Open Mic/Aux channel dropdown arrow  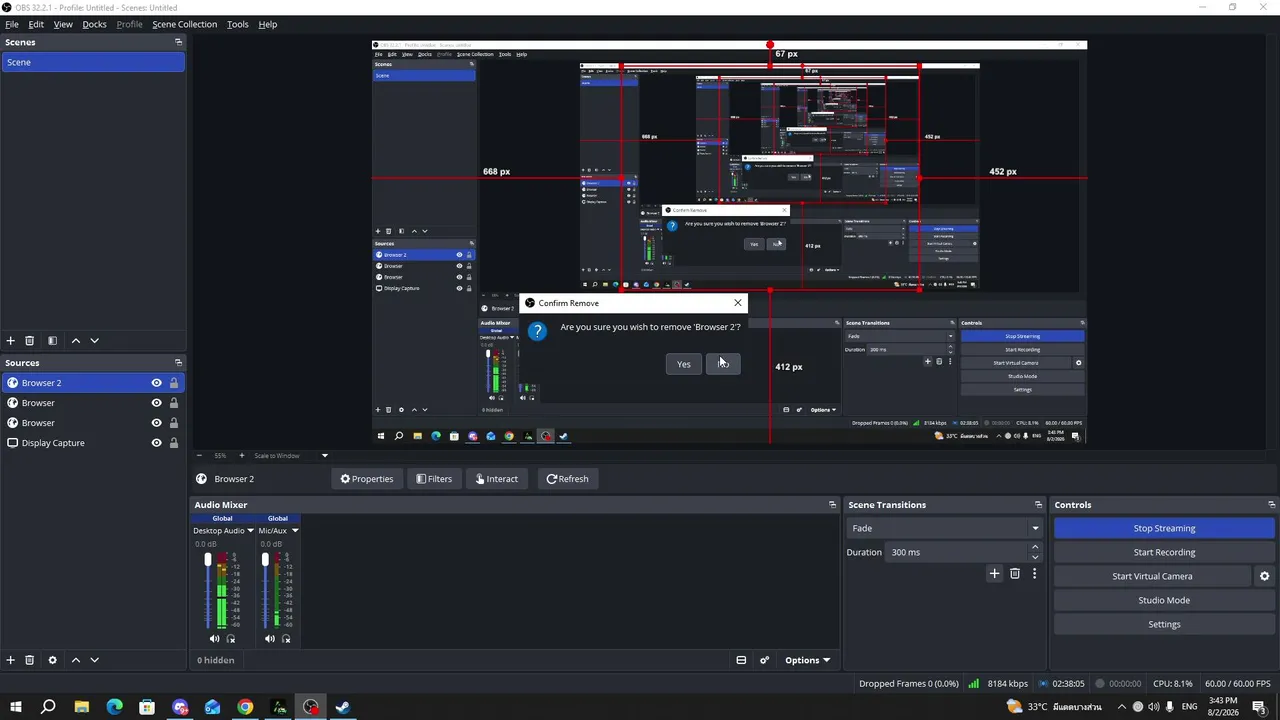(x=294, y=531)
